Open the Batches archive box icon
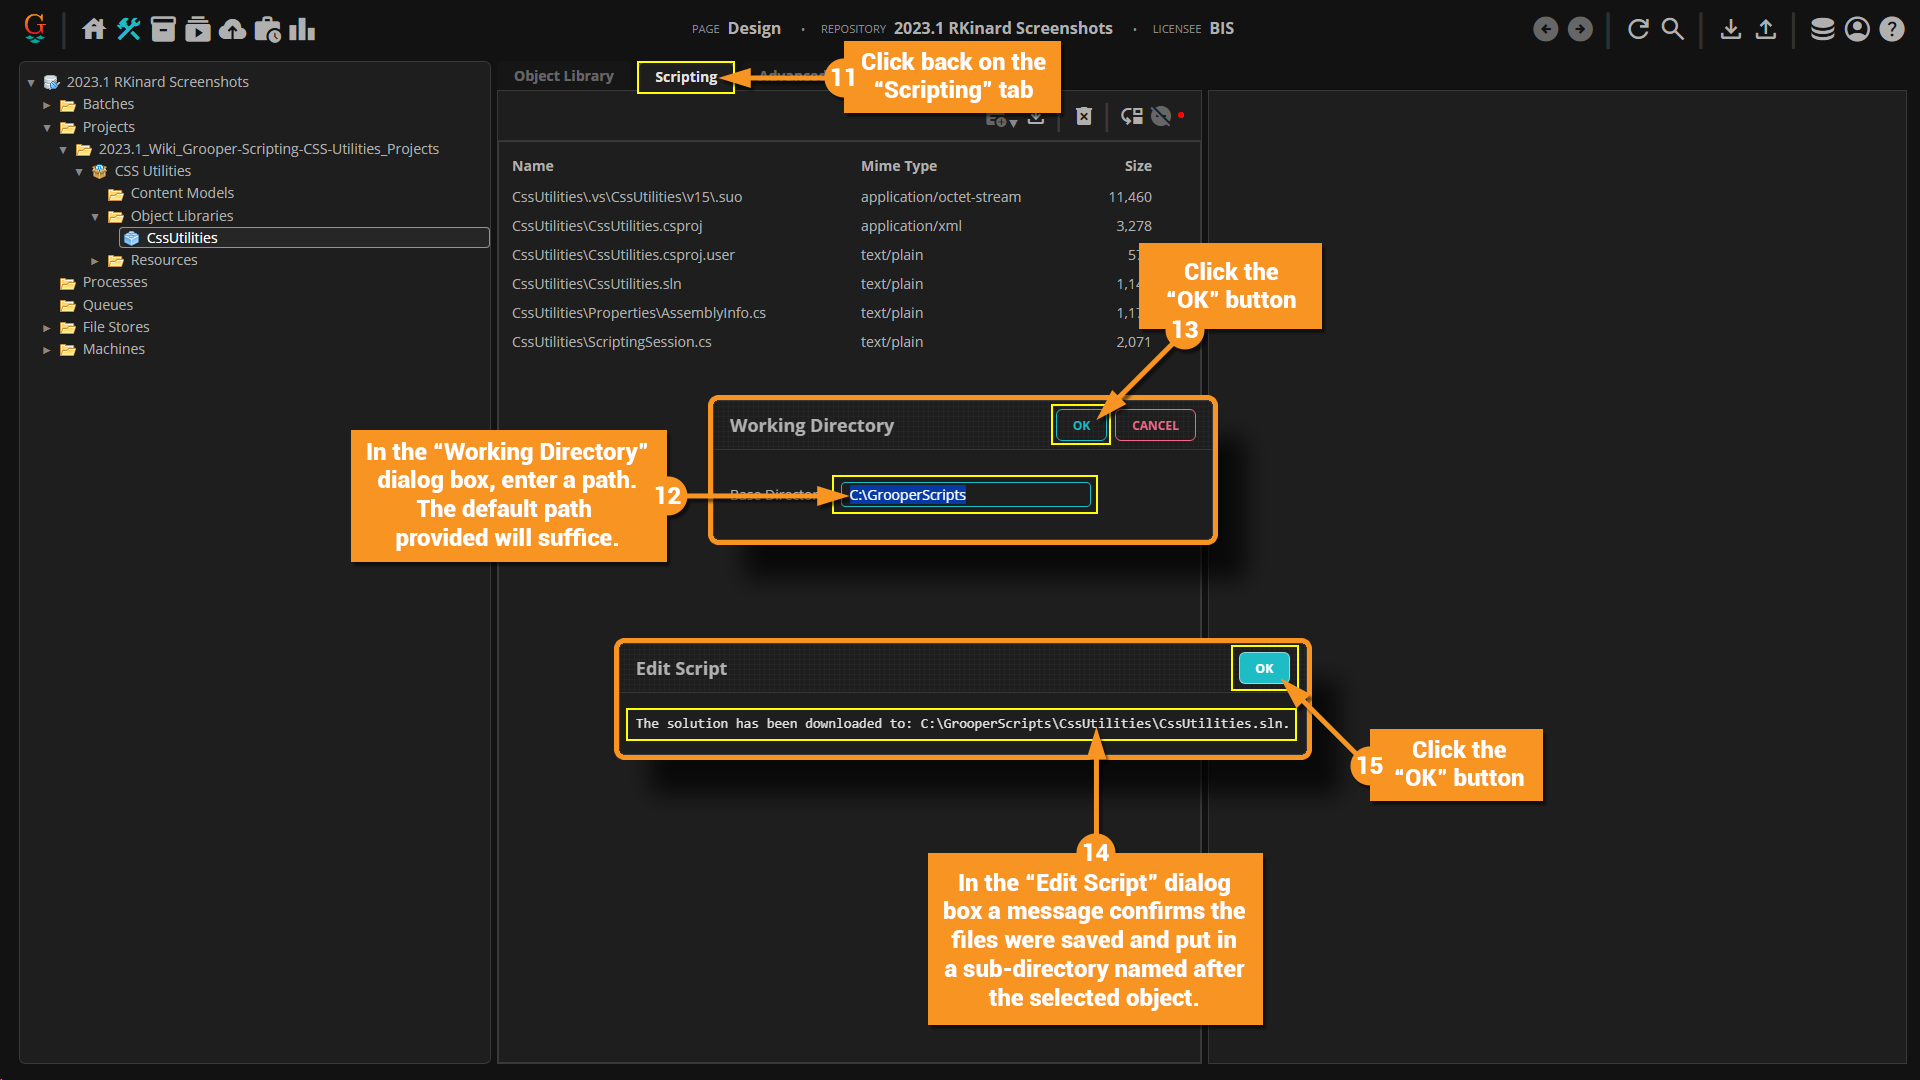Image resolution: width=1920 pixels, height=1080 pixels. 163,29
